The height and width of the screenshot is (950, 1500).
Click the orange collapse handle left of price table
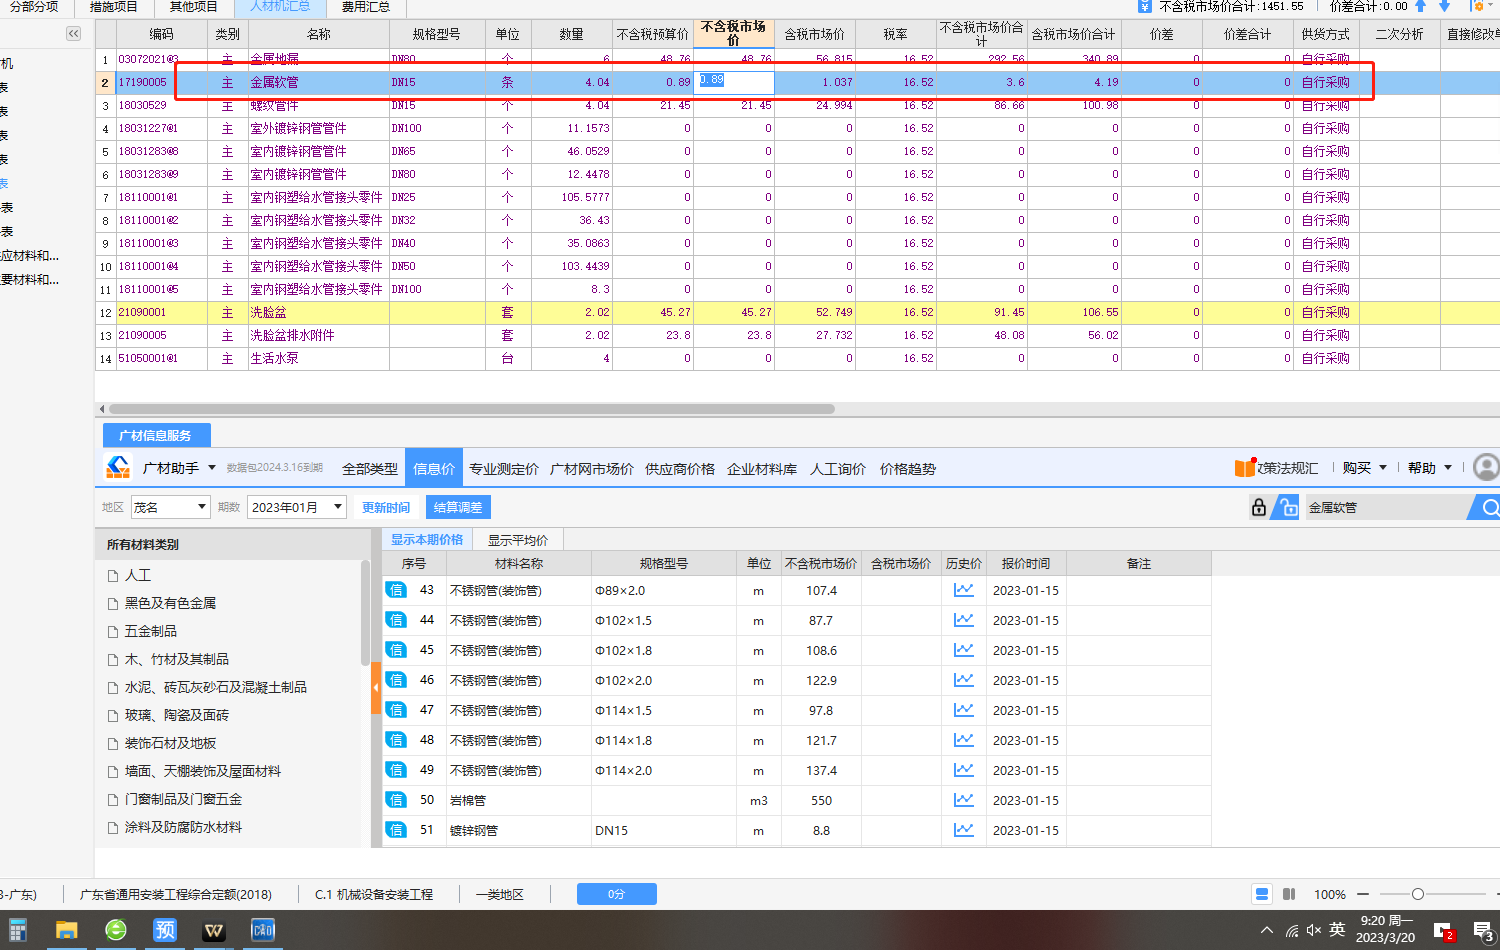(x=376, y=688)
